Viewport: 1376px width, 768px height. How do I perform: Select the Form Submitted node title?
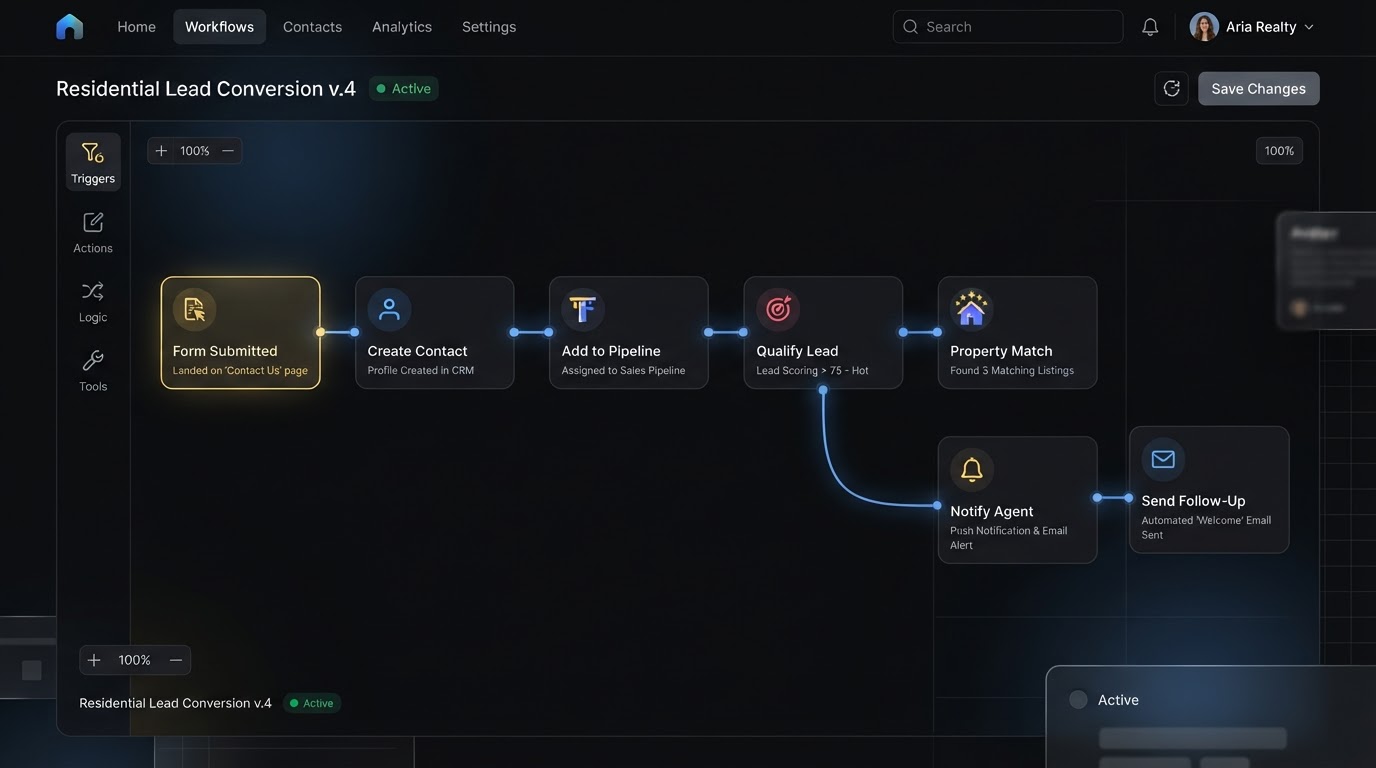225,351
